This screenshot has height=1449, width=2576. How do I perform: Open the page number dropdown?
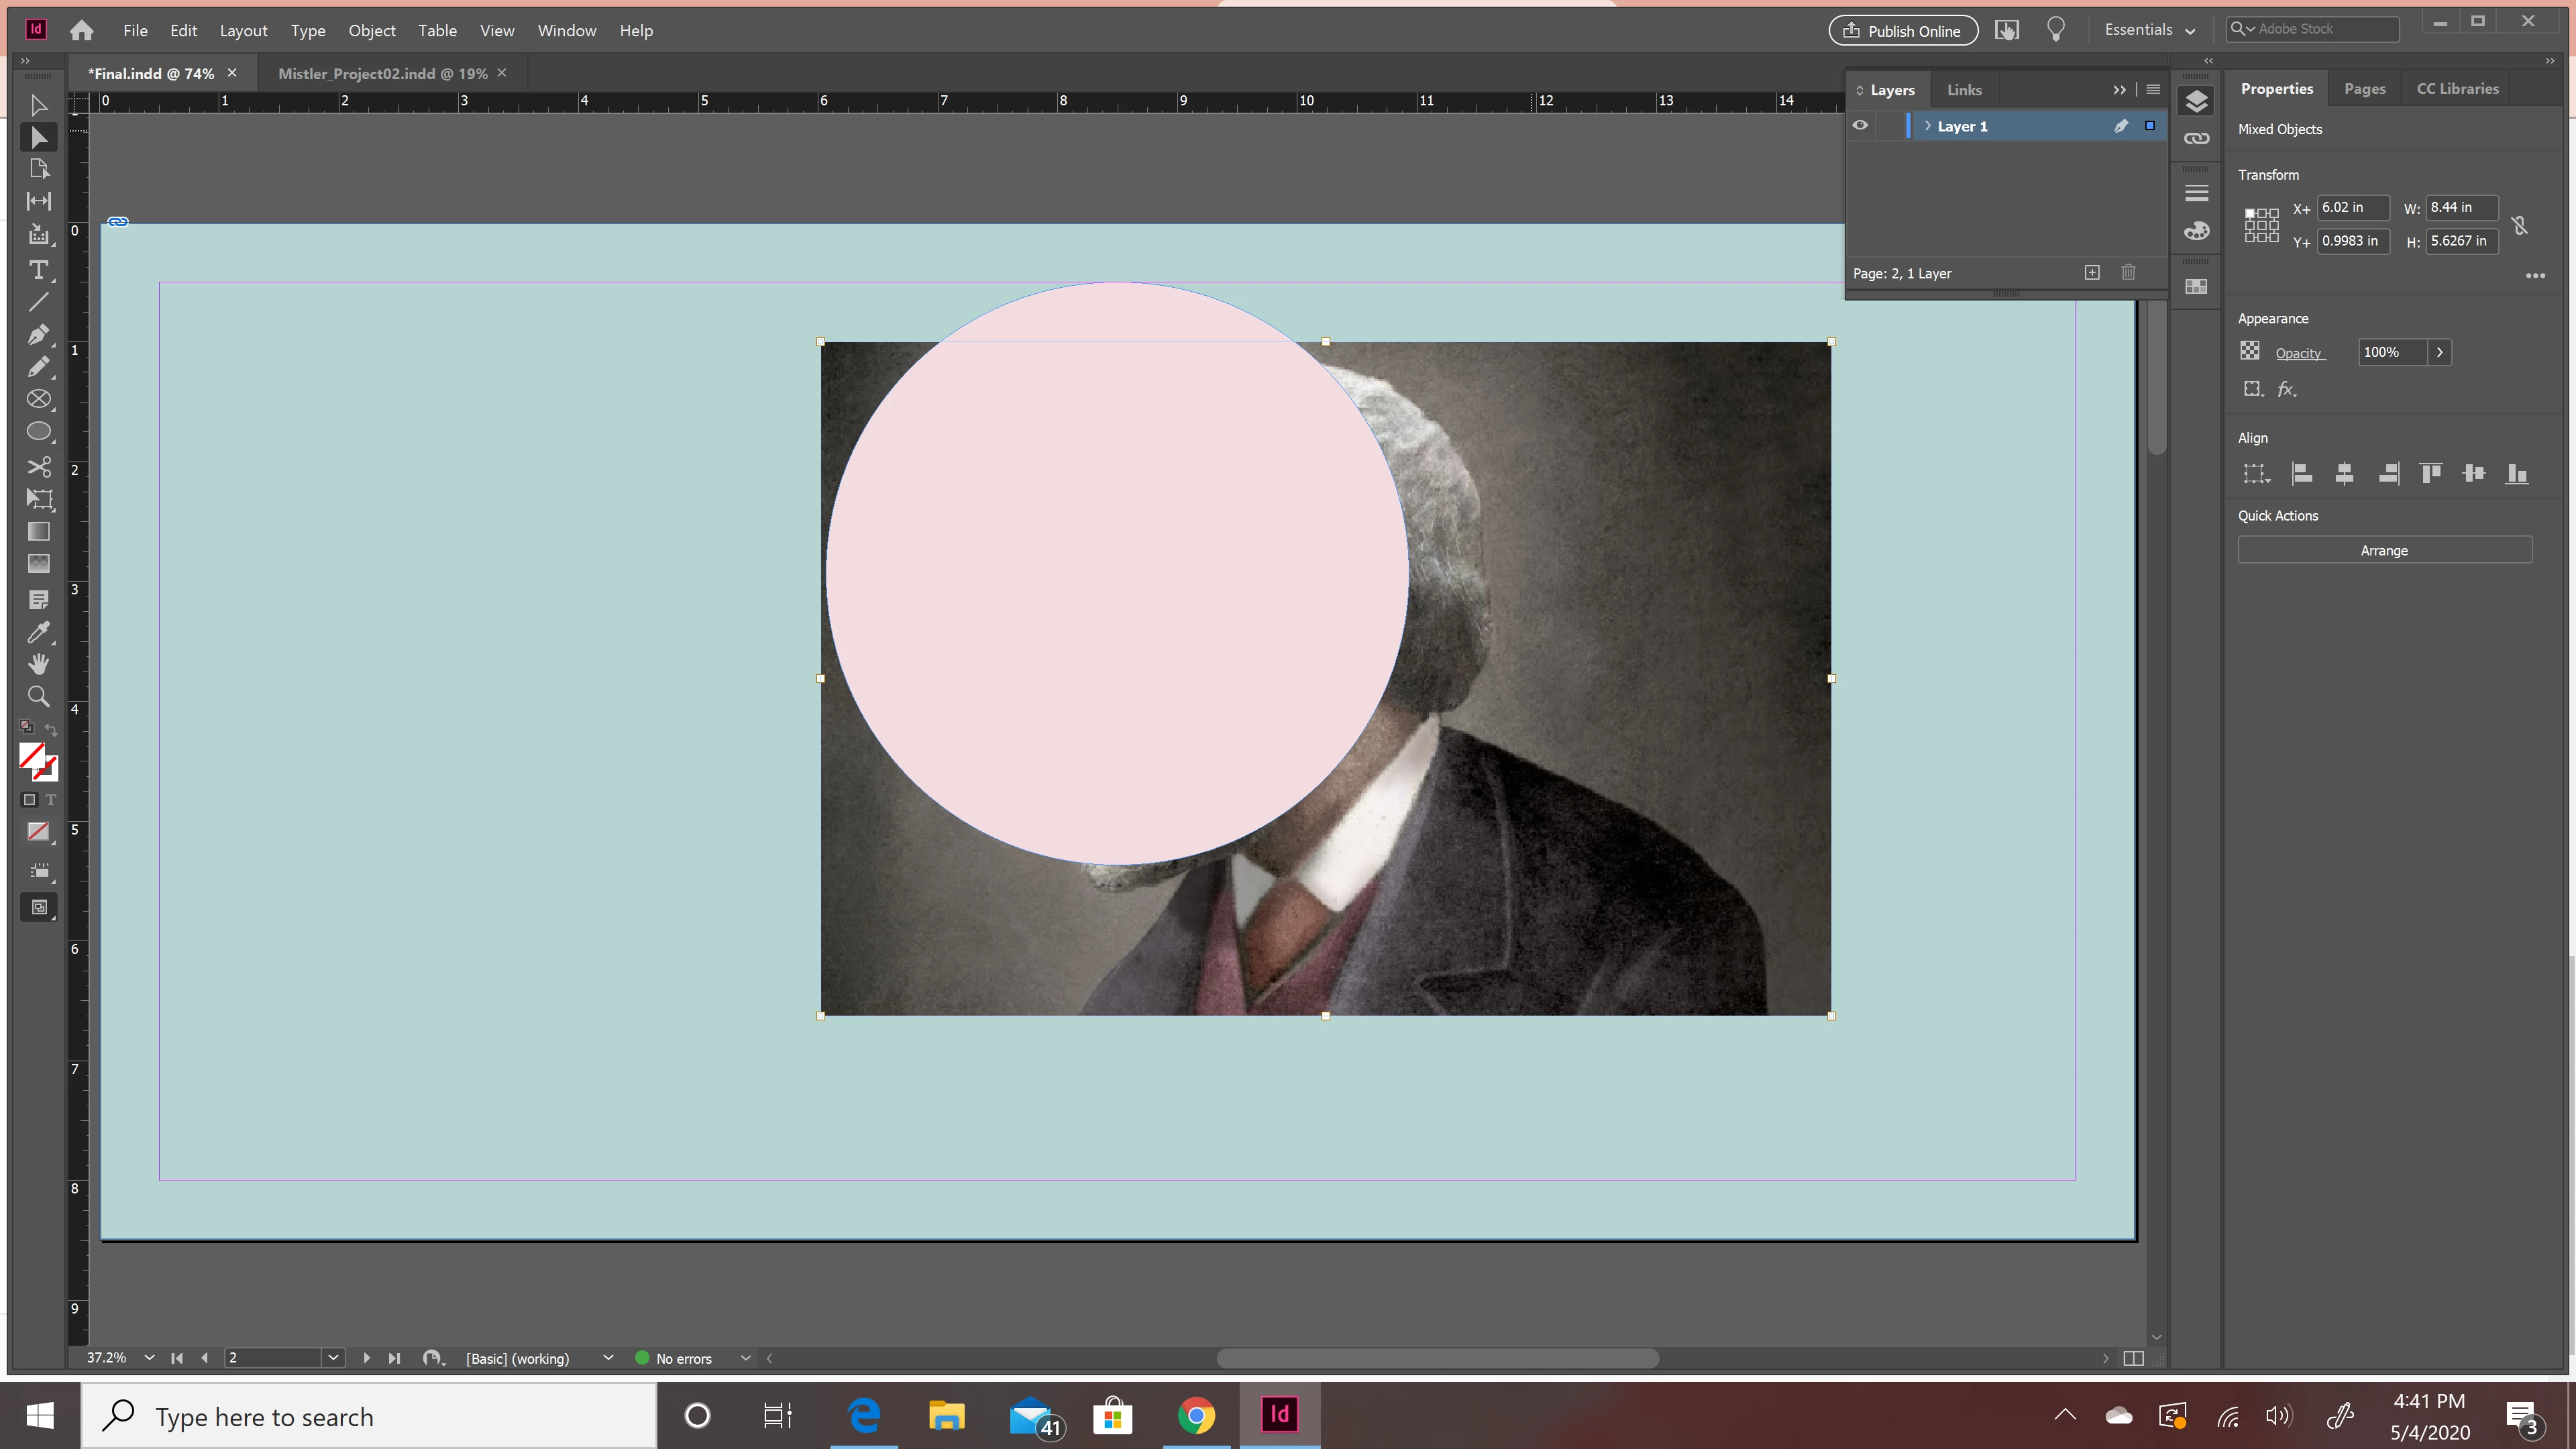(333, 1357)
